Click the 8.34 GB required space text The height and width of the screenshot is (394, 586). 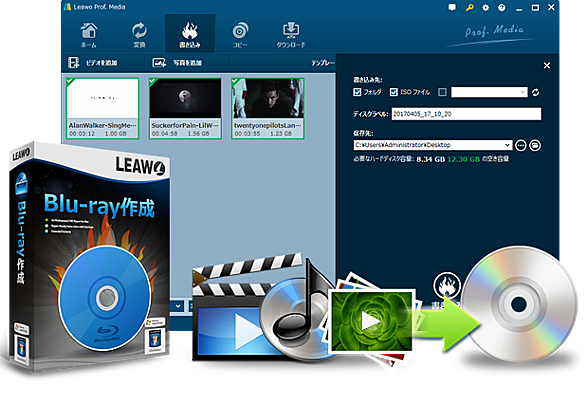(x=431, y=159)
